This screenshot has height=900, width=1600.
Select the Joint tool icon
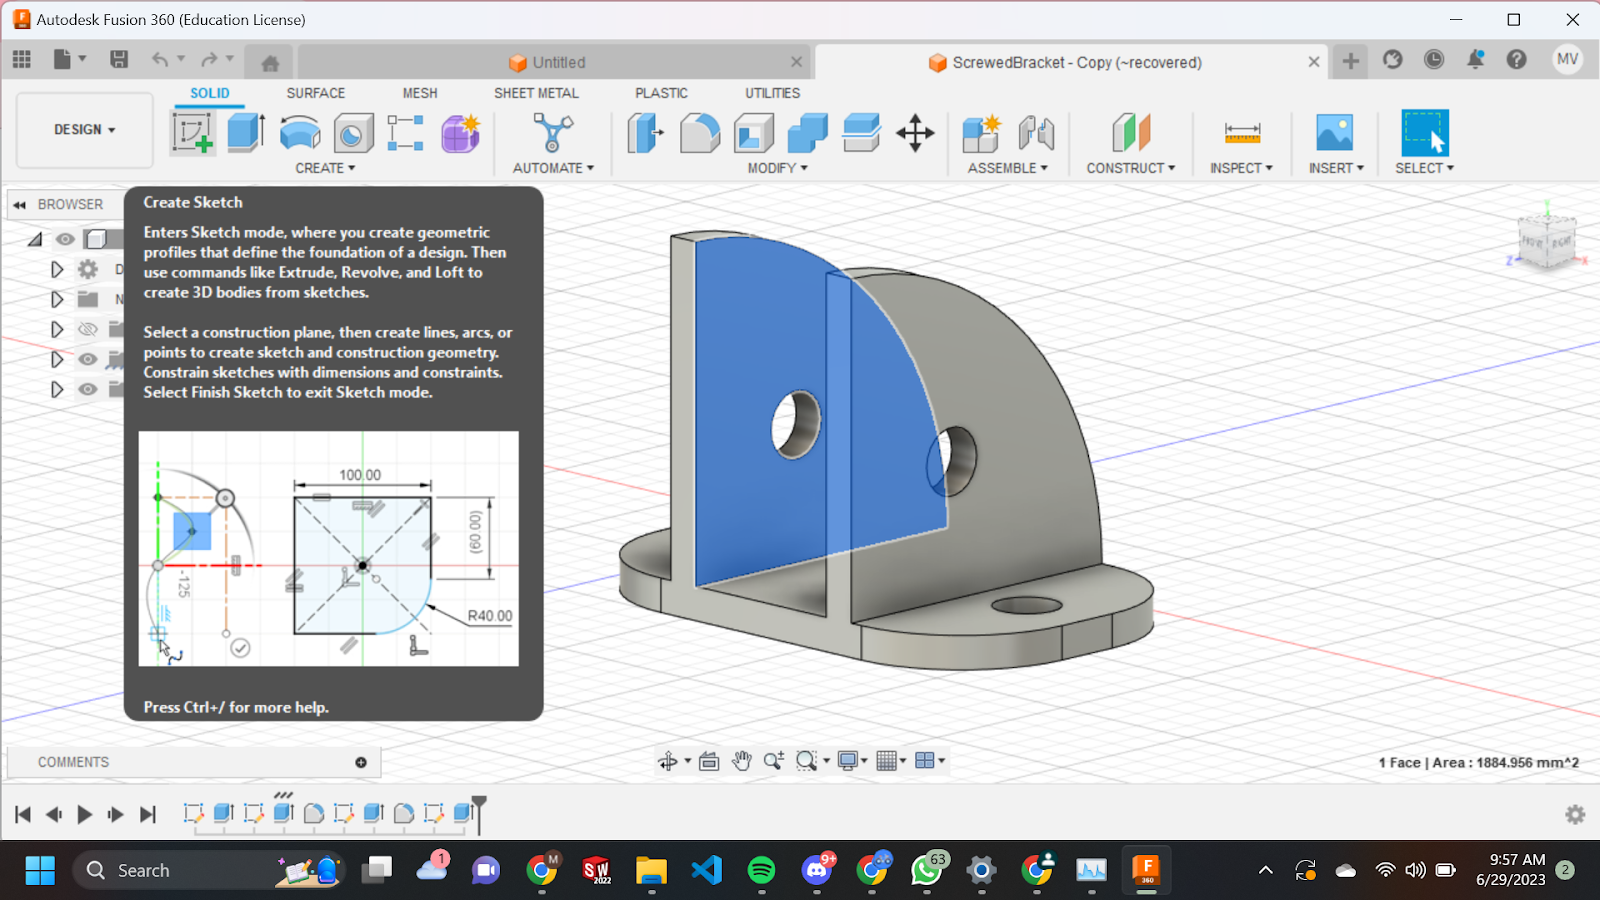[x=1036, y=132]
